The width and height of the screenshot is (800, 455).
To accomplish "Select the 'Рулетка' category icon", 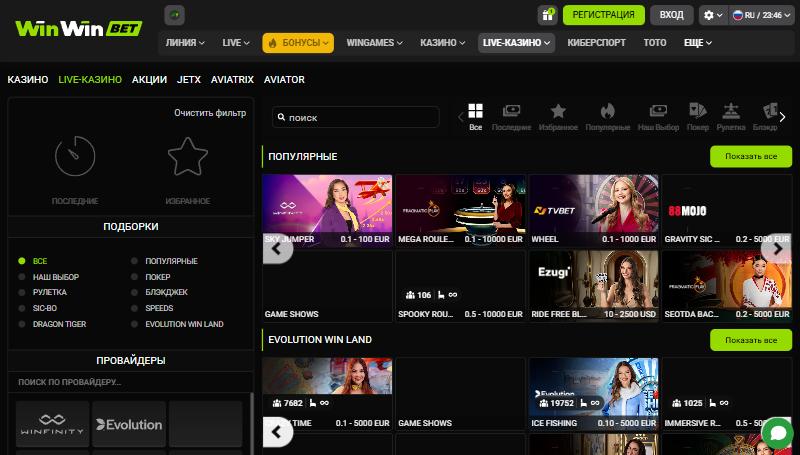I will (x=731, y=117).
